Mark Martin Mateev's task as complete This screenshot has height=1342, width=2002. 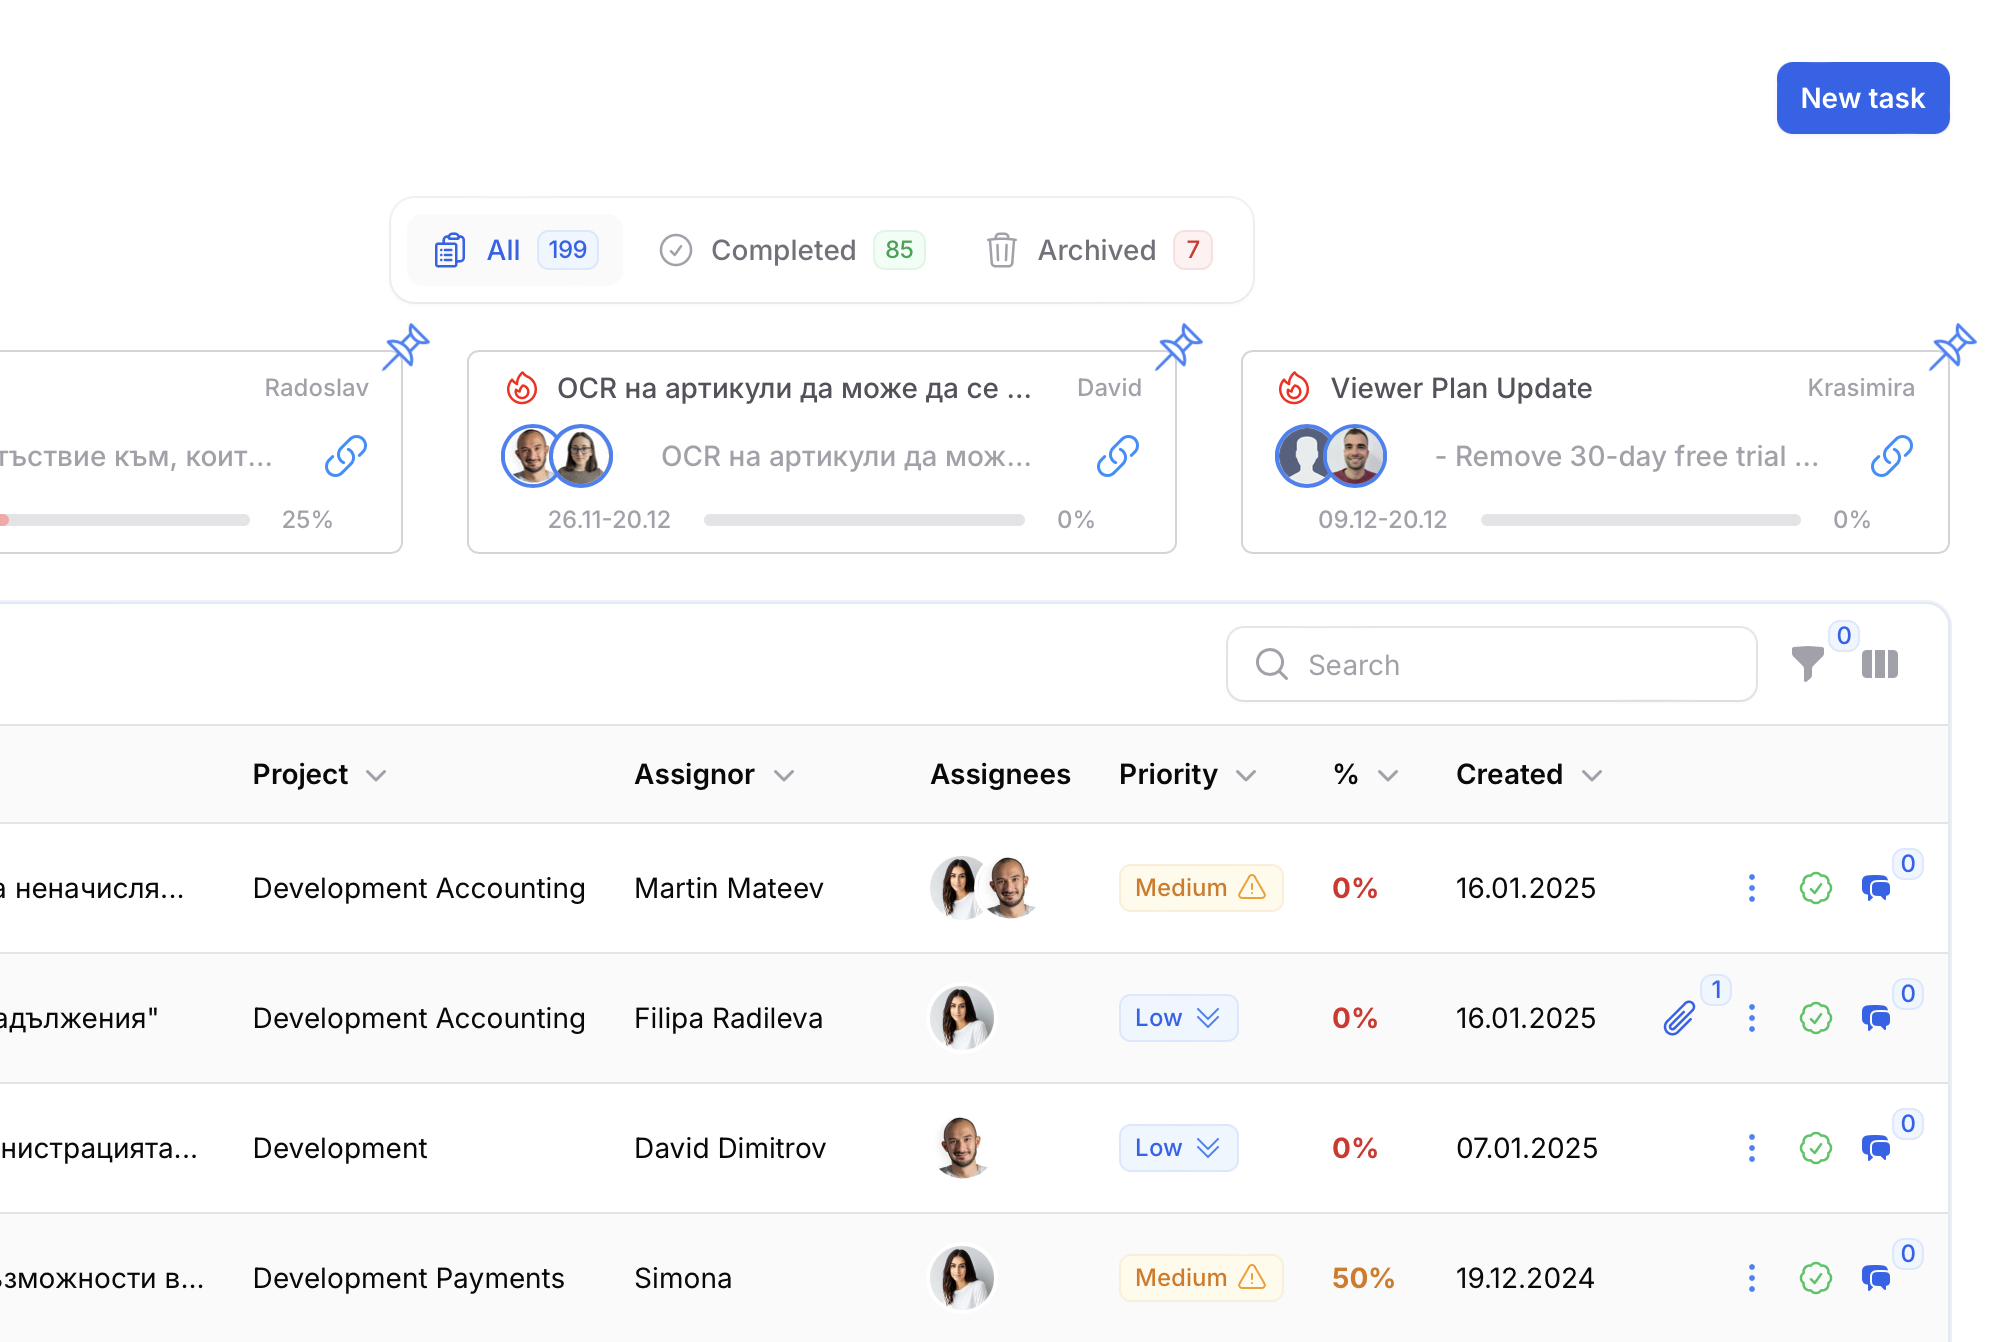tap(1815, 888)
